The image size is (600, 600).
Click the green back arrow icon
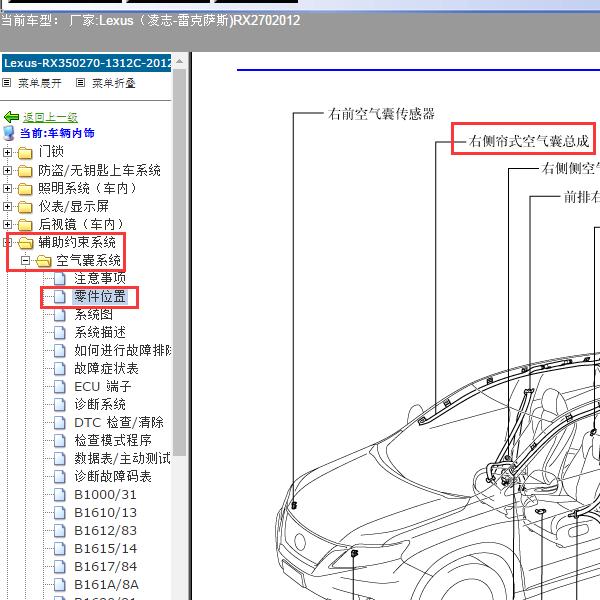11,117
